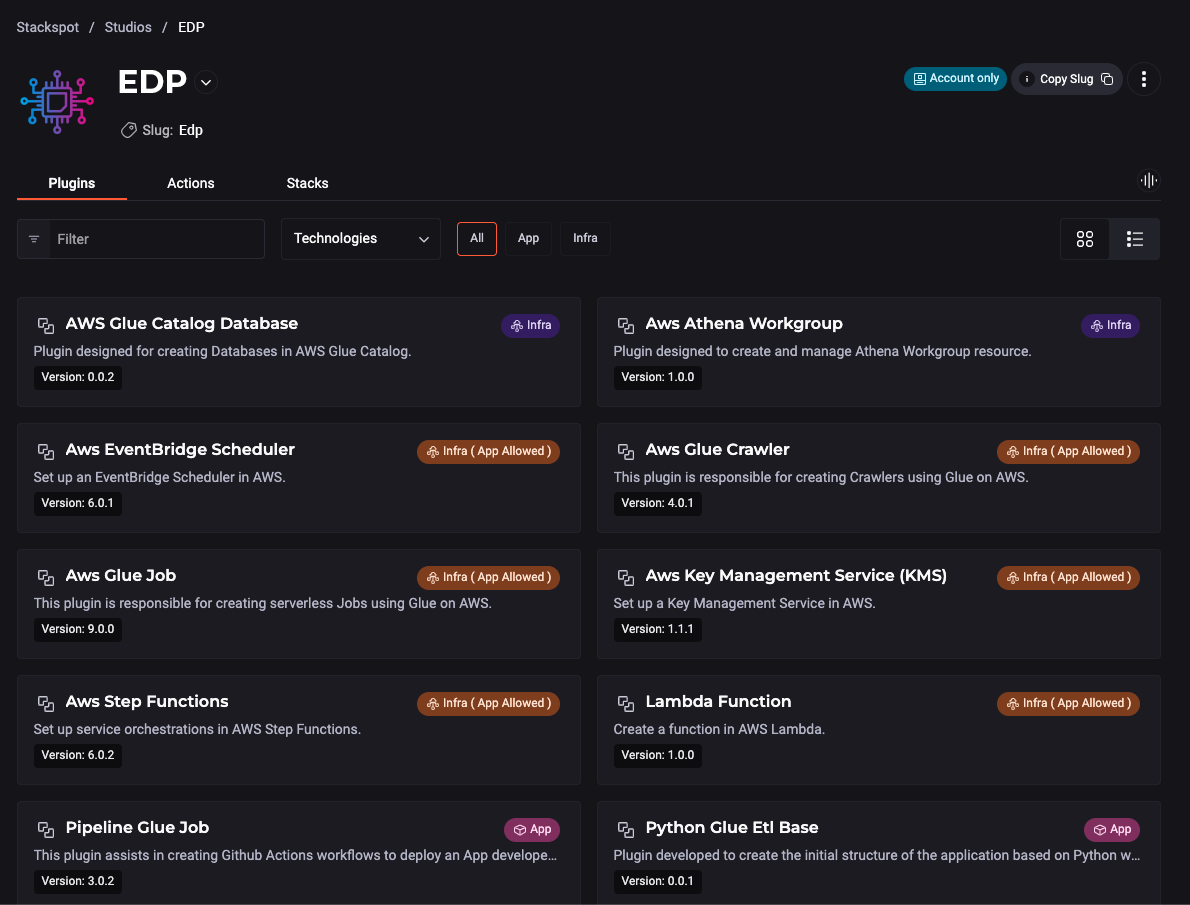Click Infra (App Allowed) badge on Aws Glue Crawler
The height and width of the screenshot is (905, 1190).
[1069, 452]
